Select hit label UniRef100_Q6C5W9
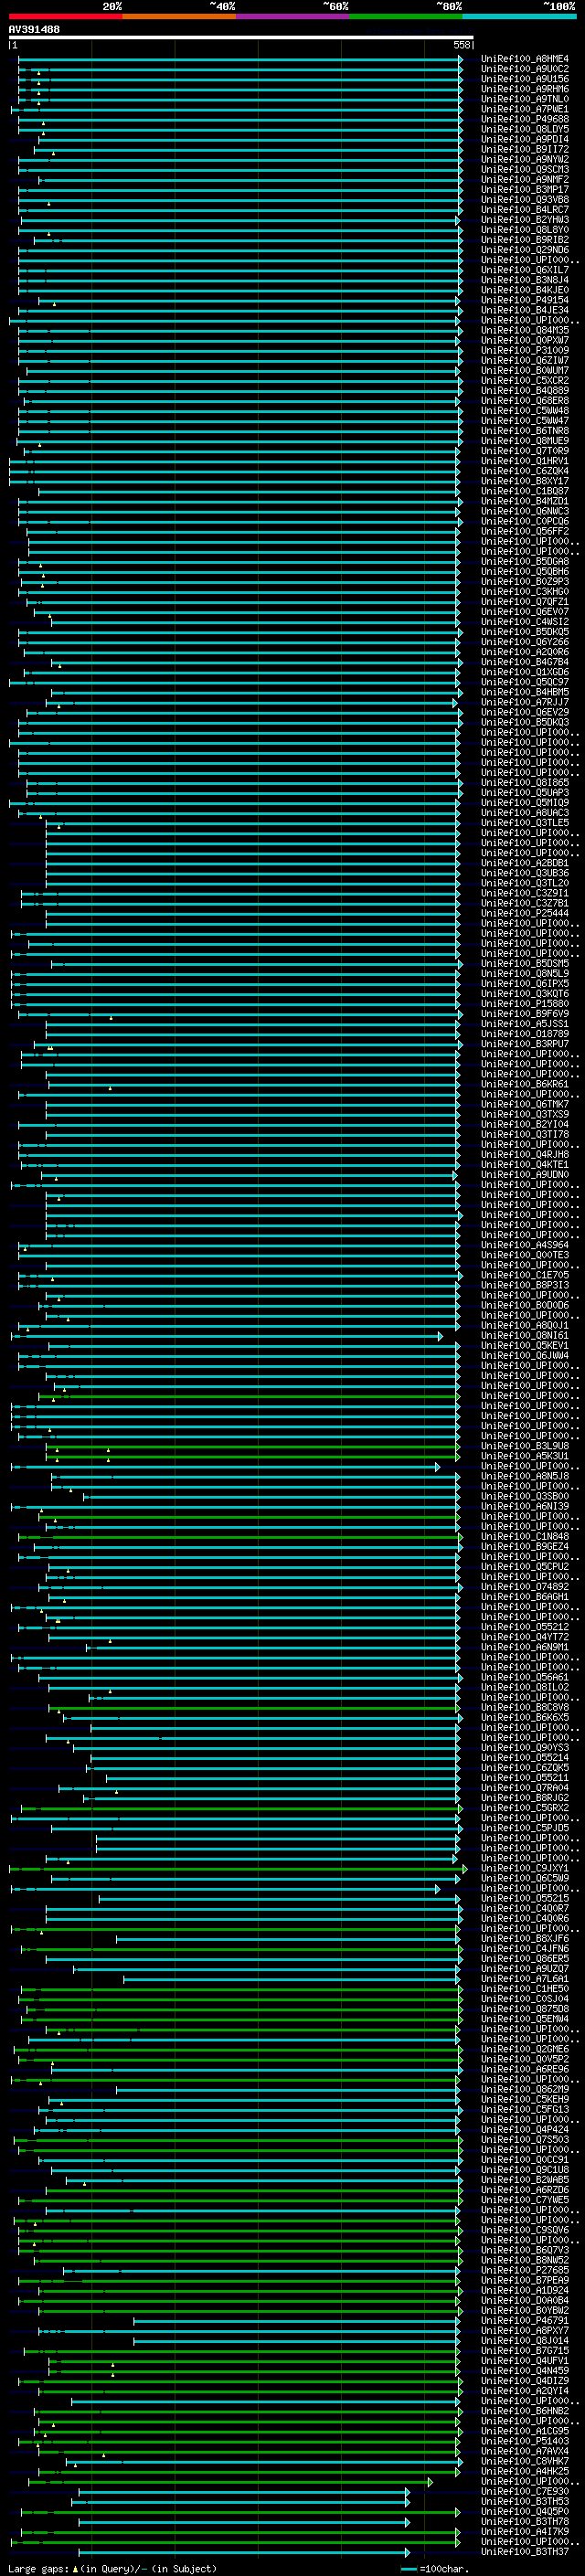 [525, 1878]
